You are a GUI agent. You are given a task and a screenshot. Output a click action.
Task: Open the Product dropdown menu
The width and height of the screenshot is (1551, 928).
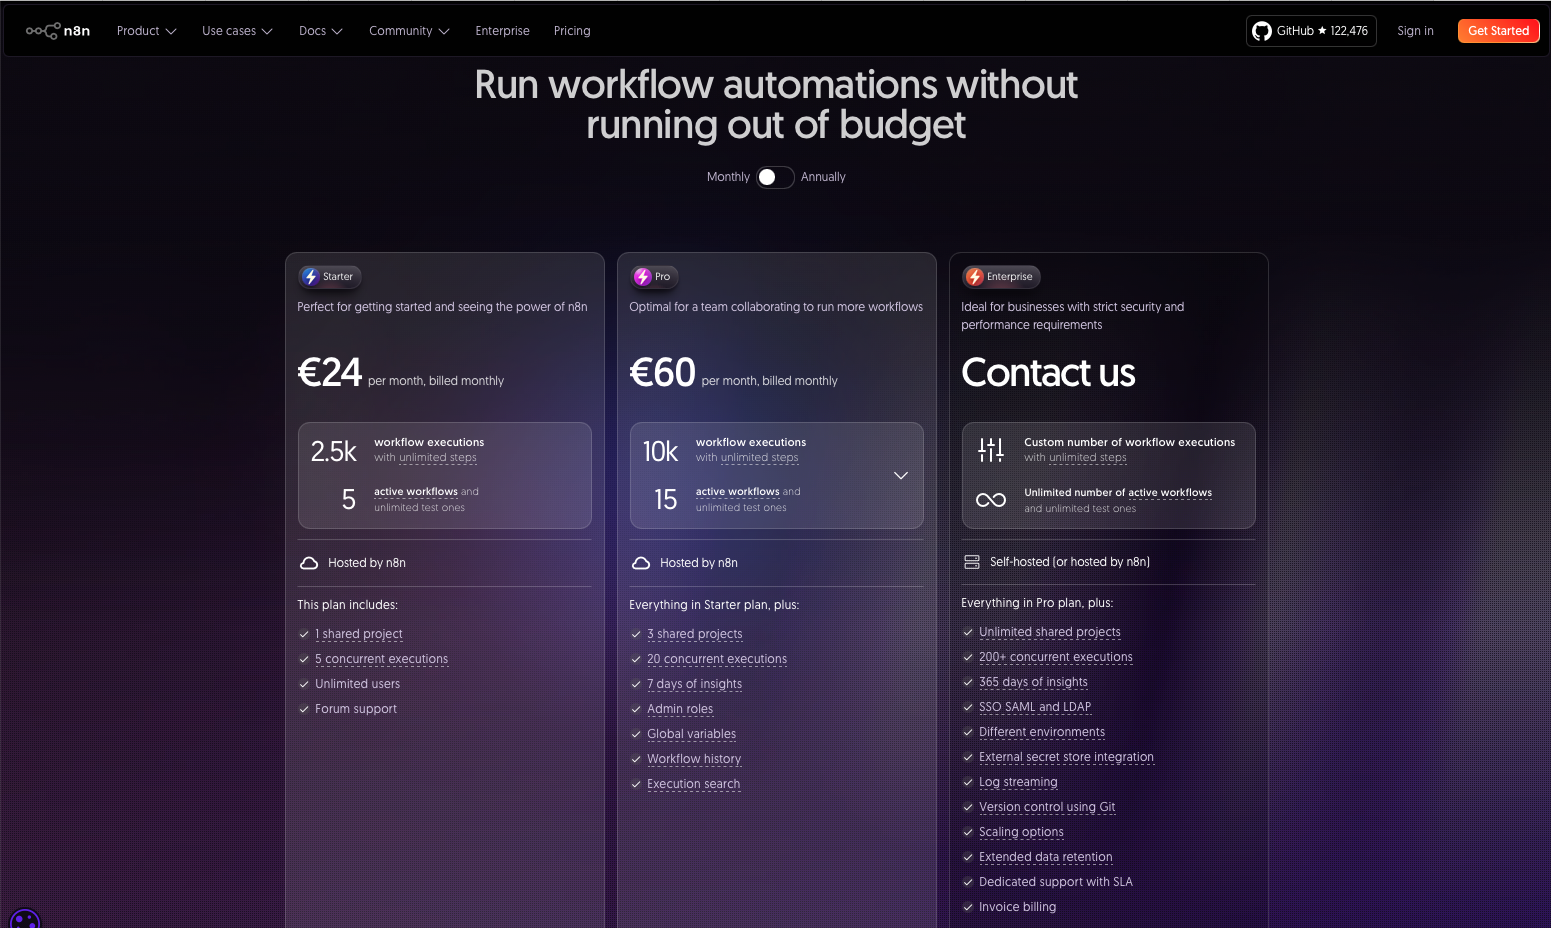[x=146, y=31]
